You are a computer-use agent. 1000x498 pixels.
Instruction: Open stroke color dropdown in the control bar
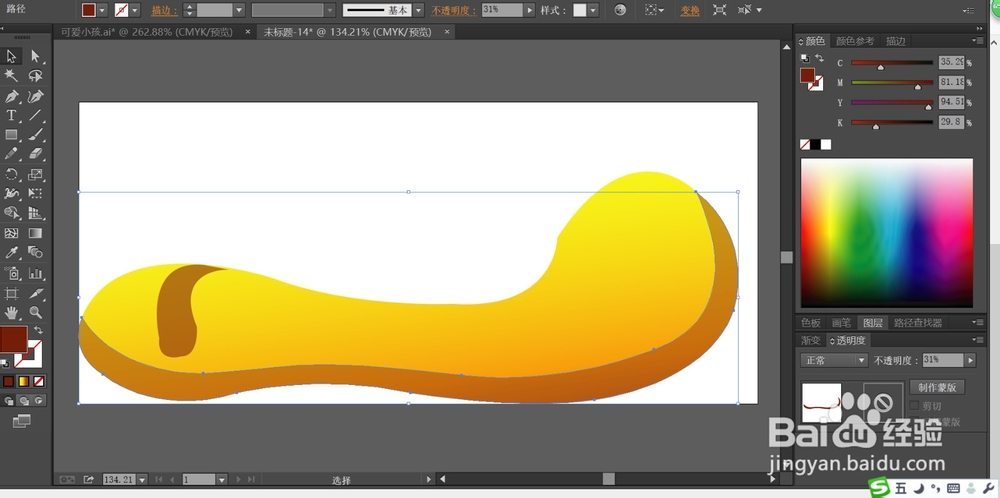(135, 10)
